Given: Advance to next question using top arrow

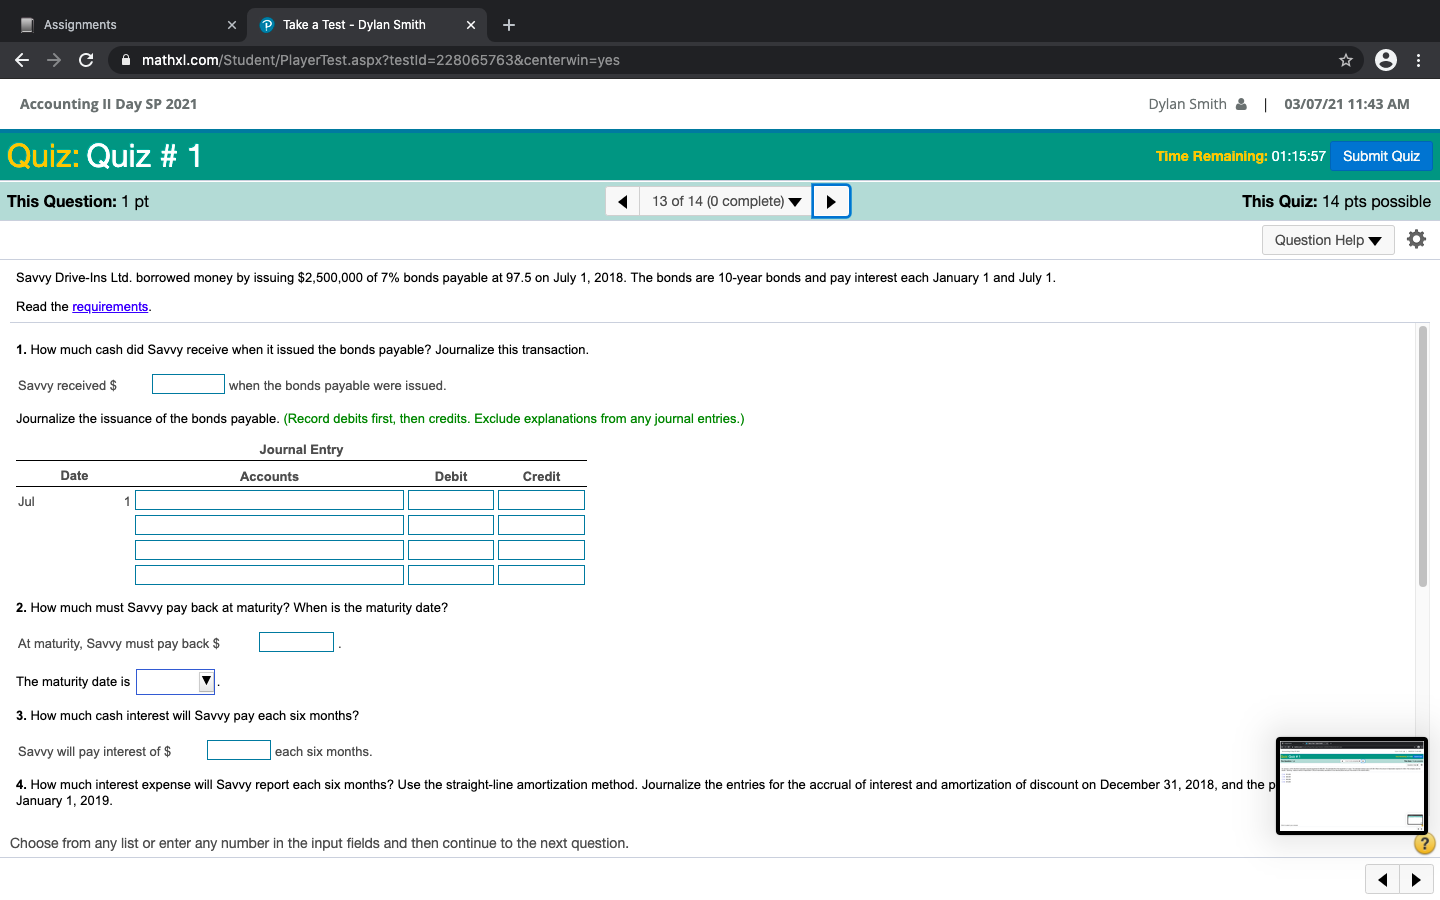Looking at the screenshot, I should pyautogui.click(x=831, y=201).
